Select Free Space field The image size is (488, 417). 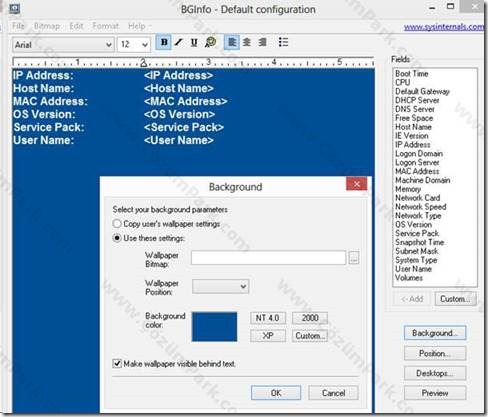click(414, 118)
